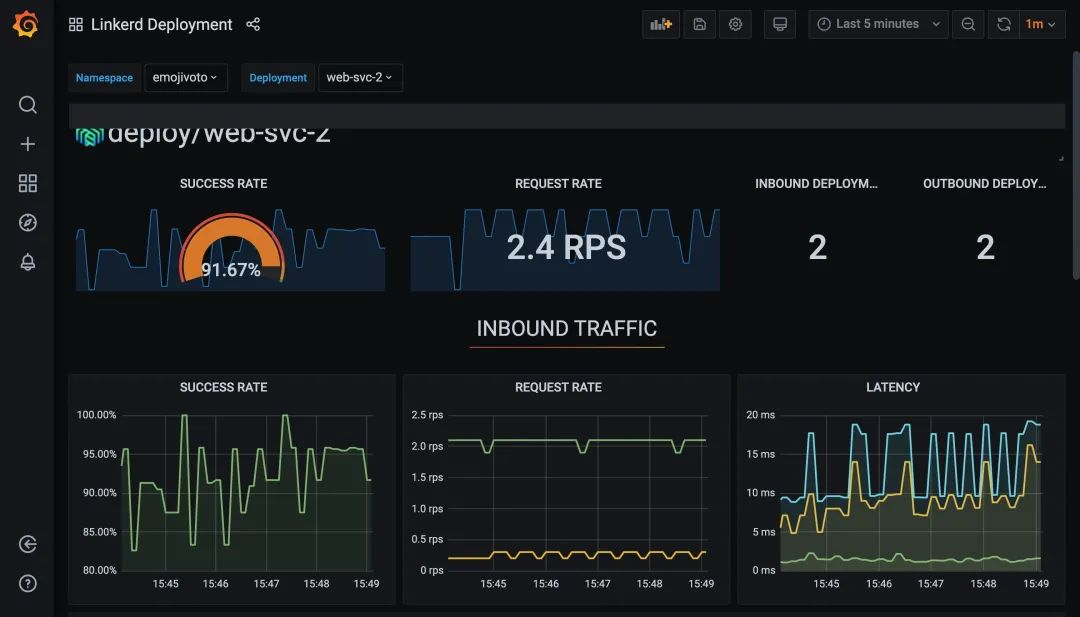Click the Create plus icon in sidebar
Viewport: 1080px width, 617px height.
[28, 144]
